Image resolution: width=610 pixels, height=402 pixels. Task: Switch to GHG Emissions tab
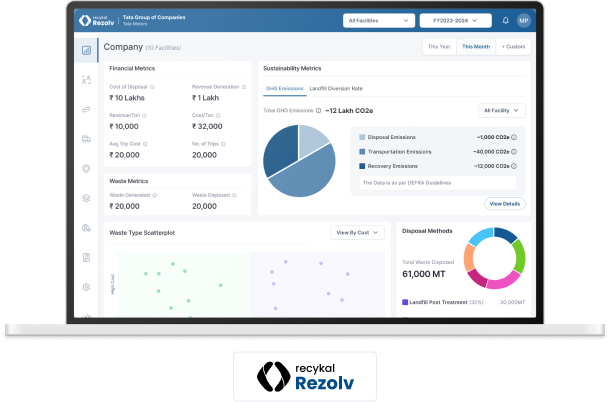pyautogui.click(x=284, y=89)
